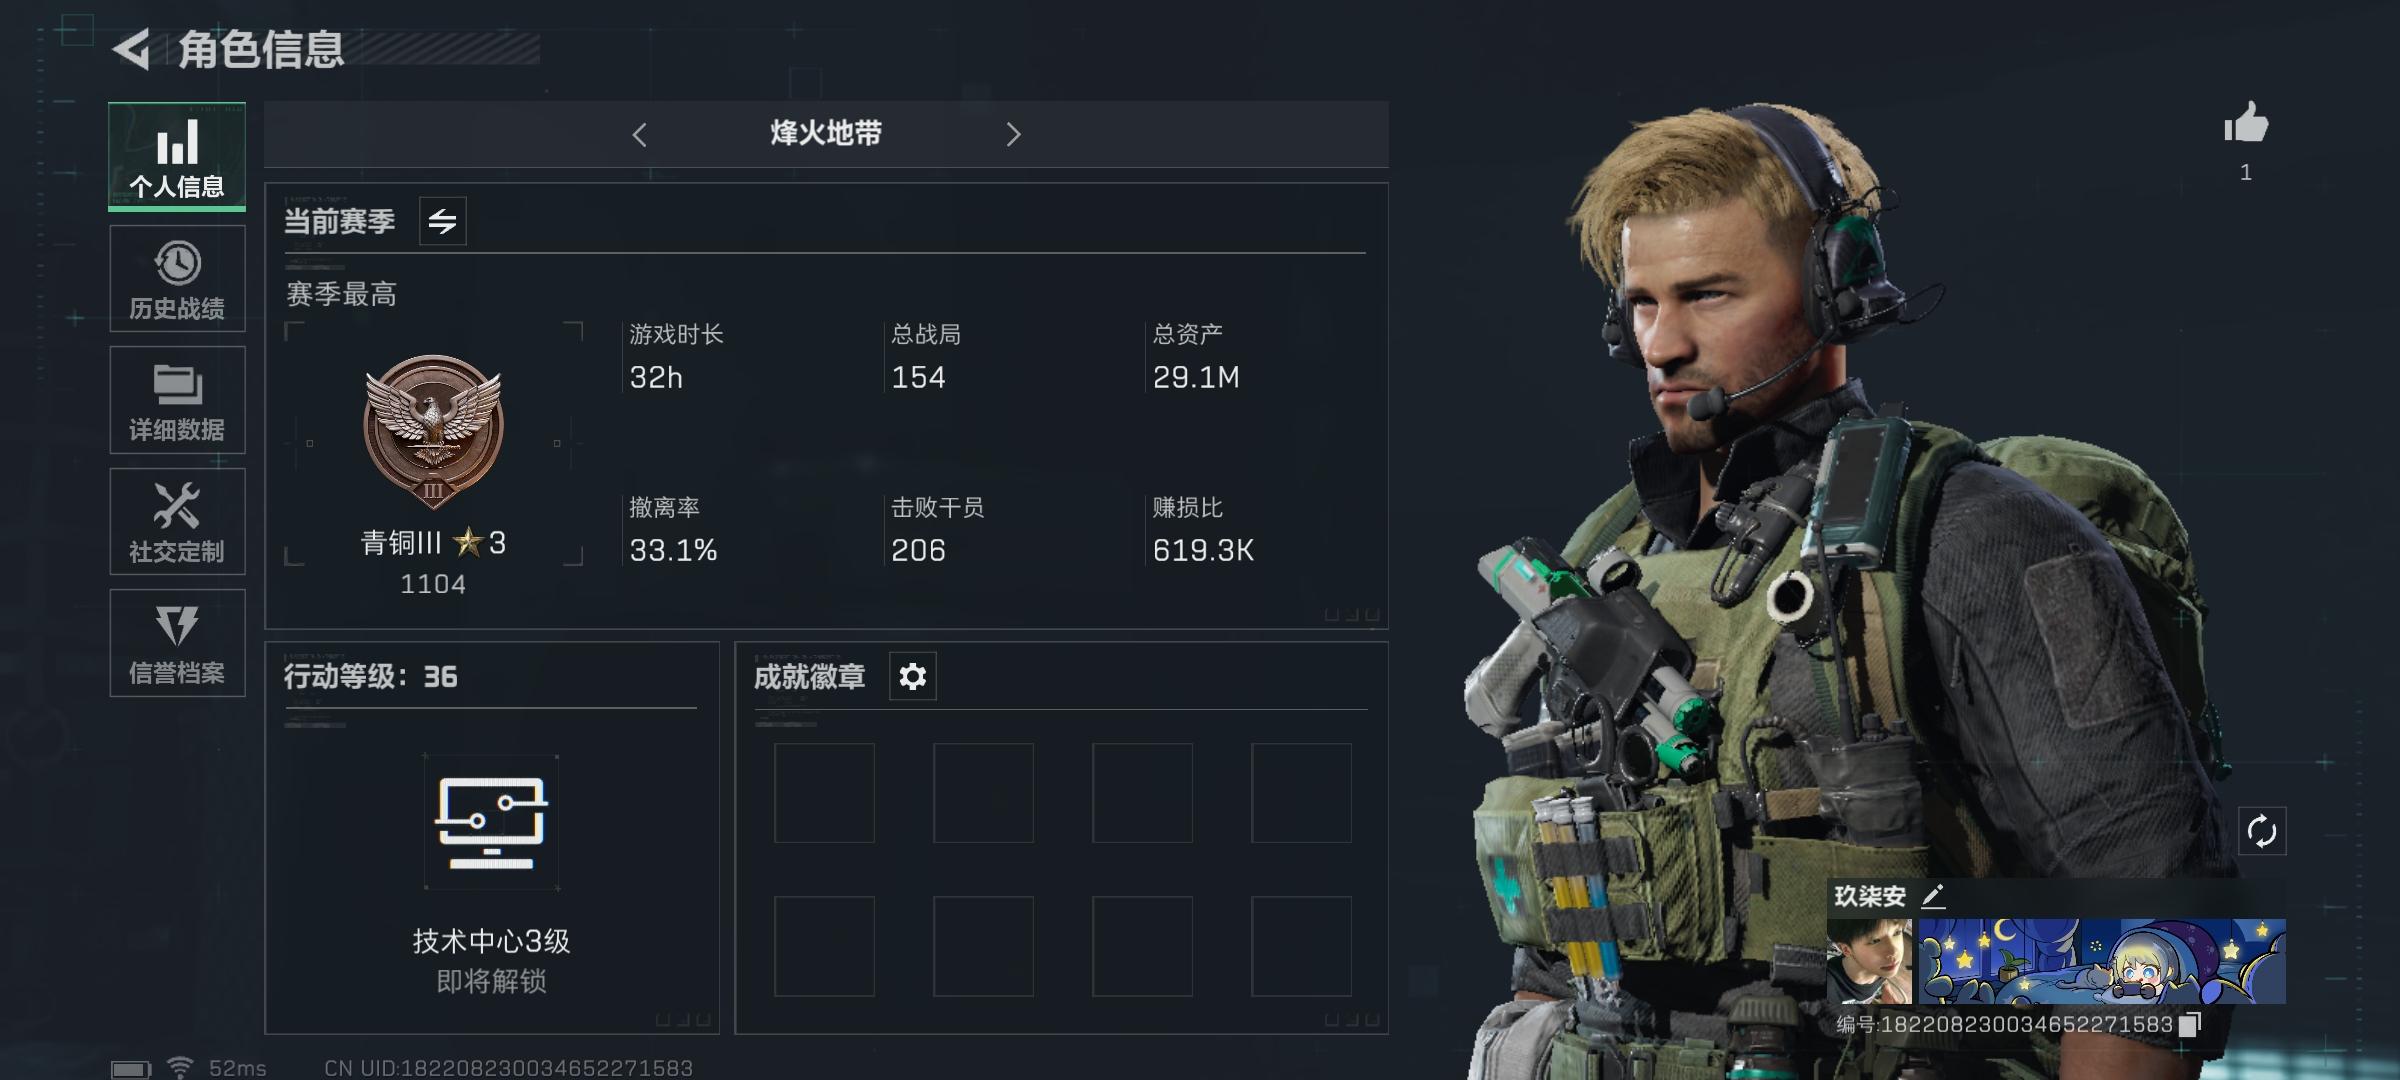Open the 详细数据 sidebar icon
The height and width of the screenshot is (1080, 2400).
(177, 400)
